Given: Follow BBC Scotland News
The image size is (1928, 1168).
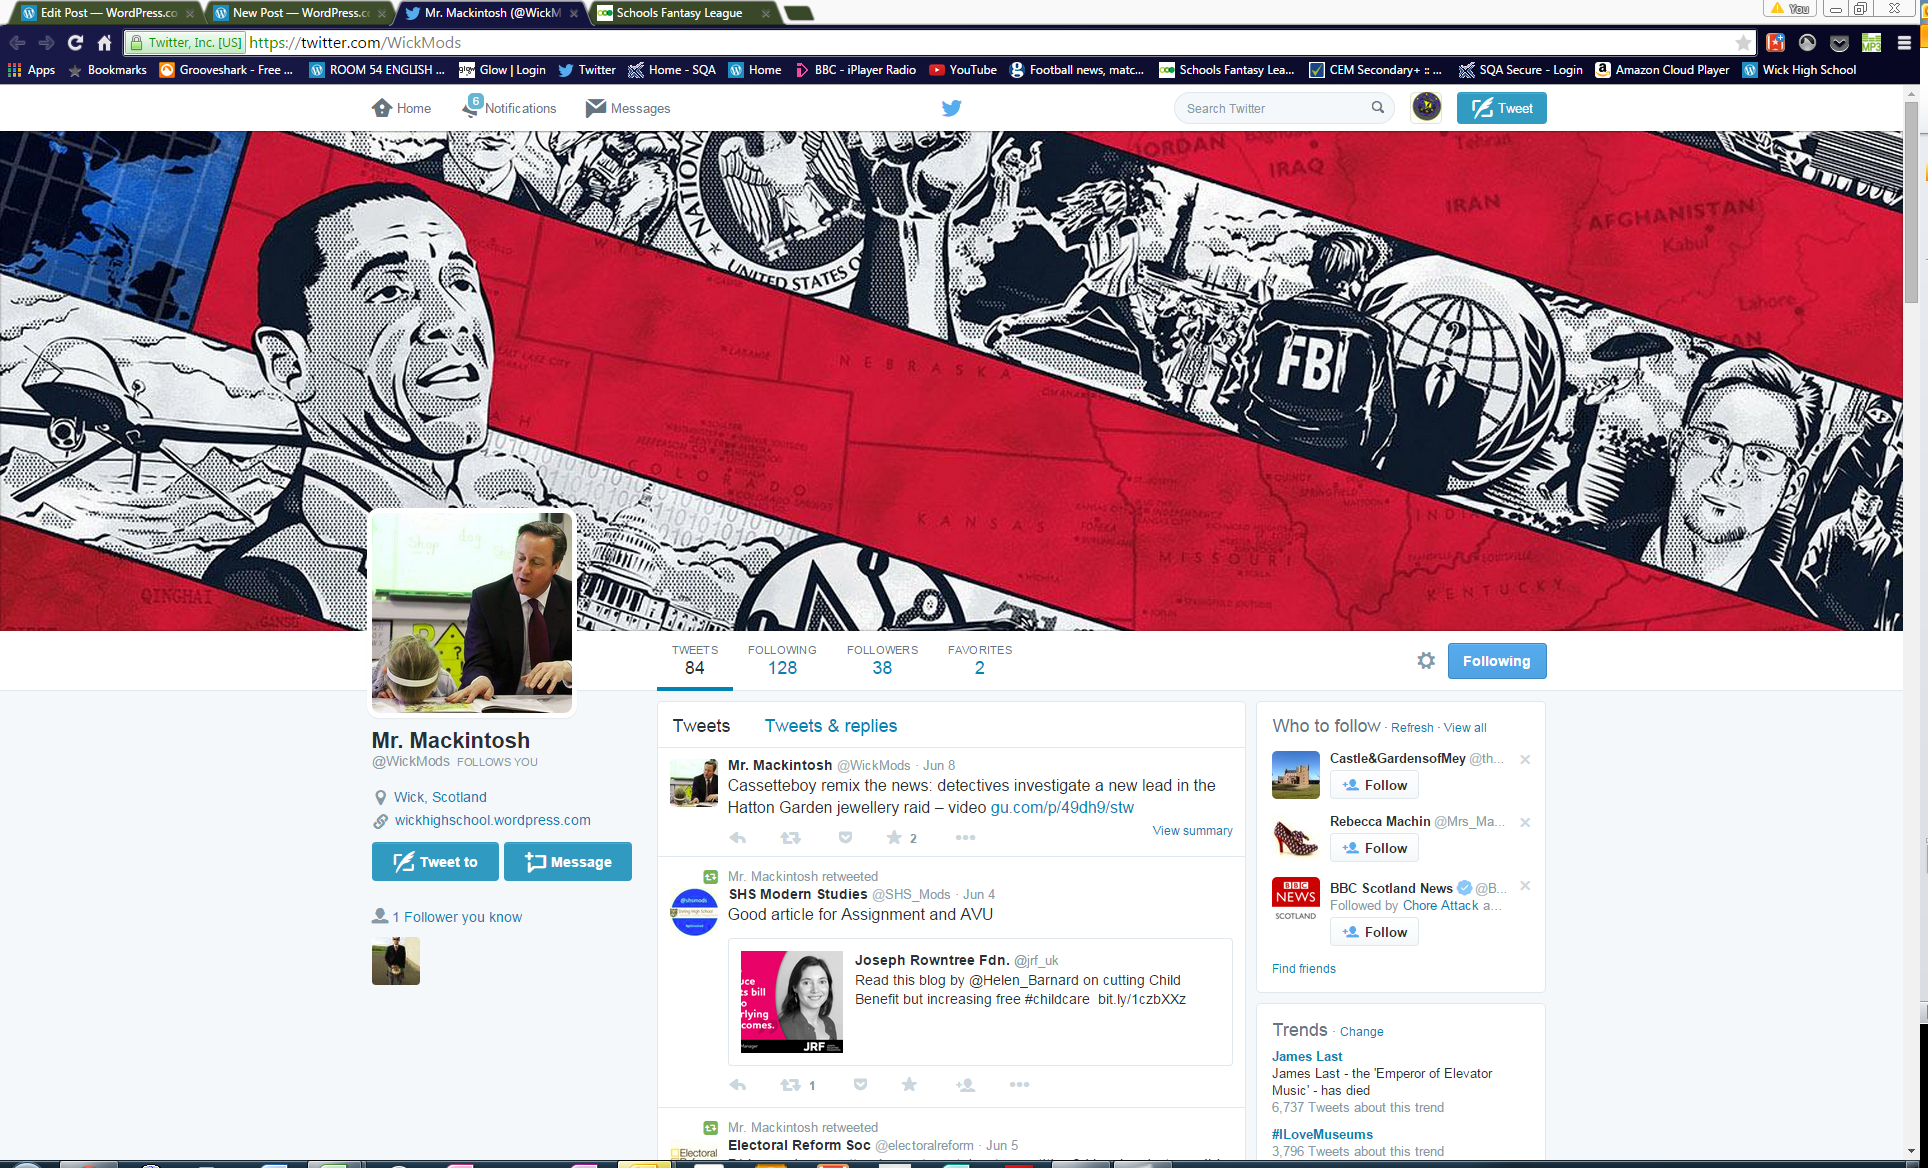Looking at the screenshot, I should click(1375, 932).
